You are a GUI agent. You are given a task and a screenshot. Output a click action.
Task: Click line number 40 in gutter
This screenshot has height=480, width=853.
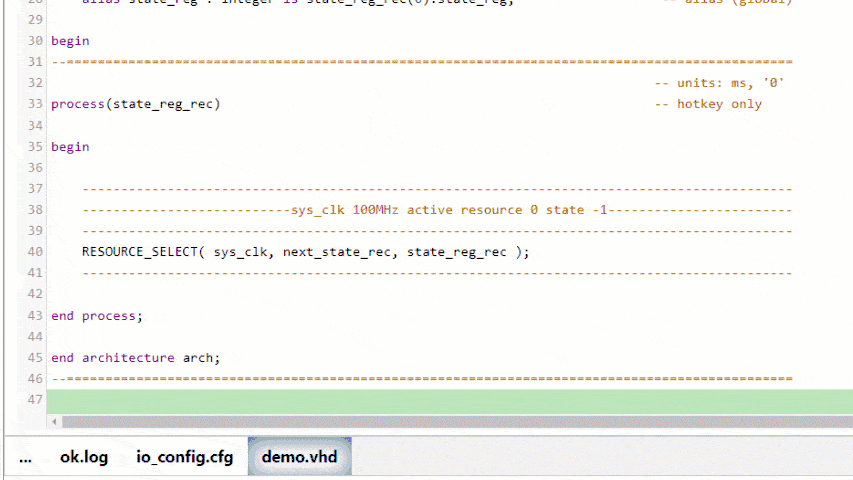click(35, 252)
